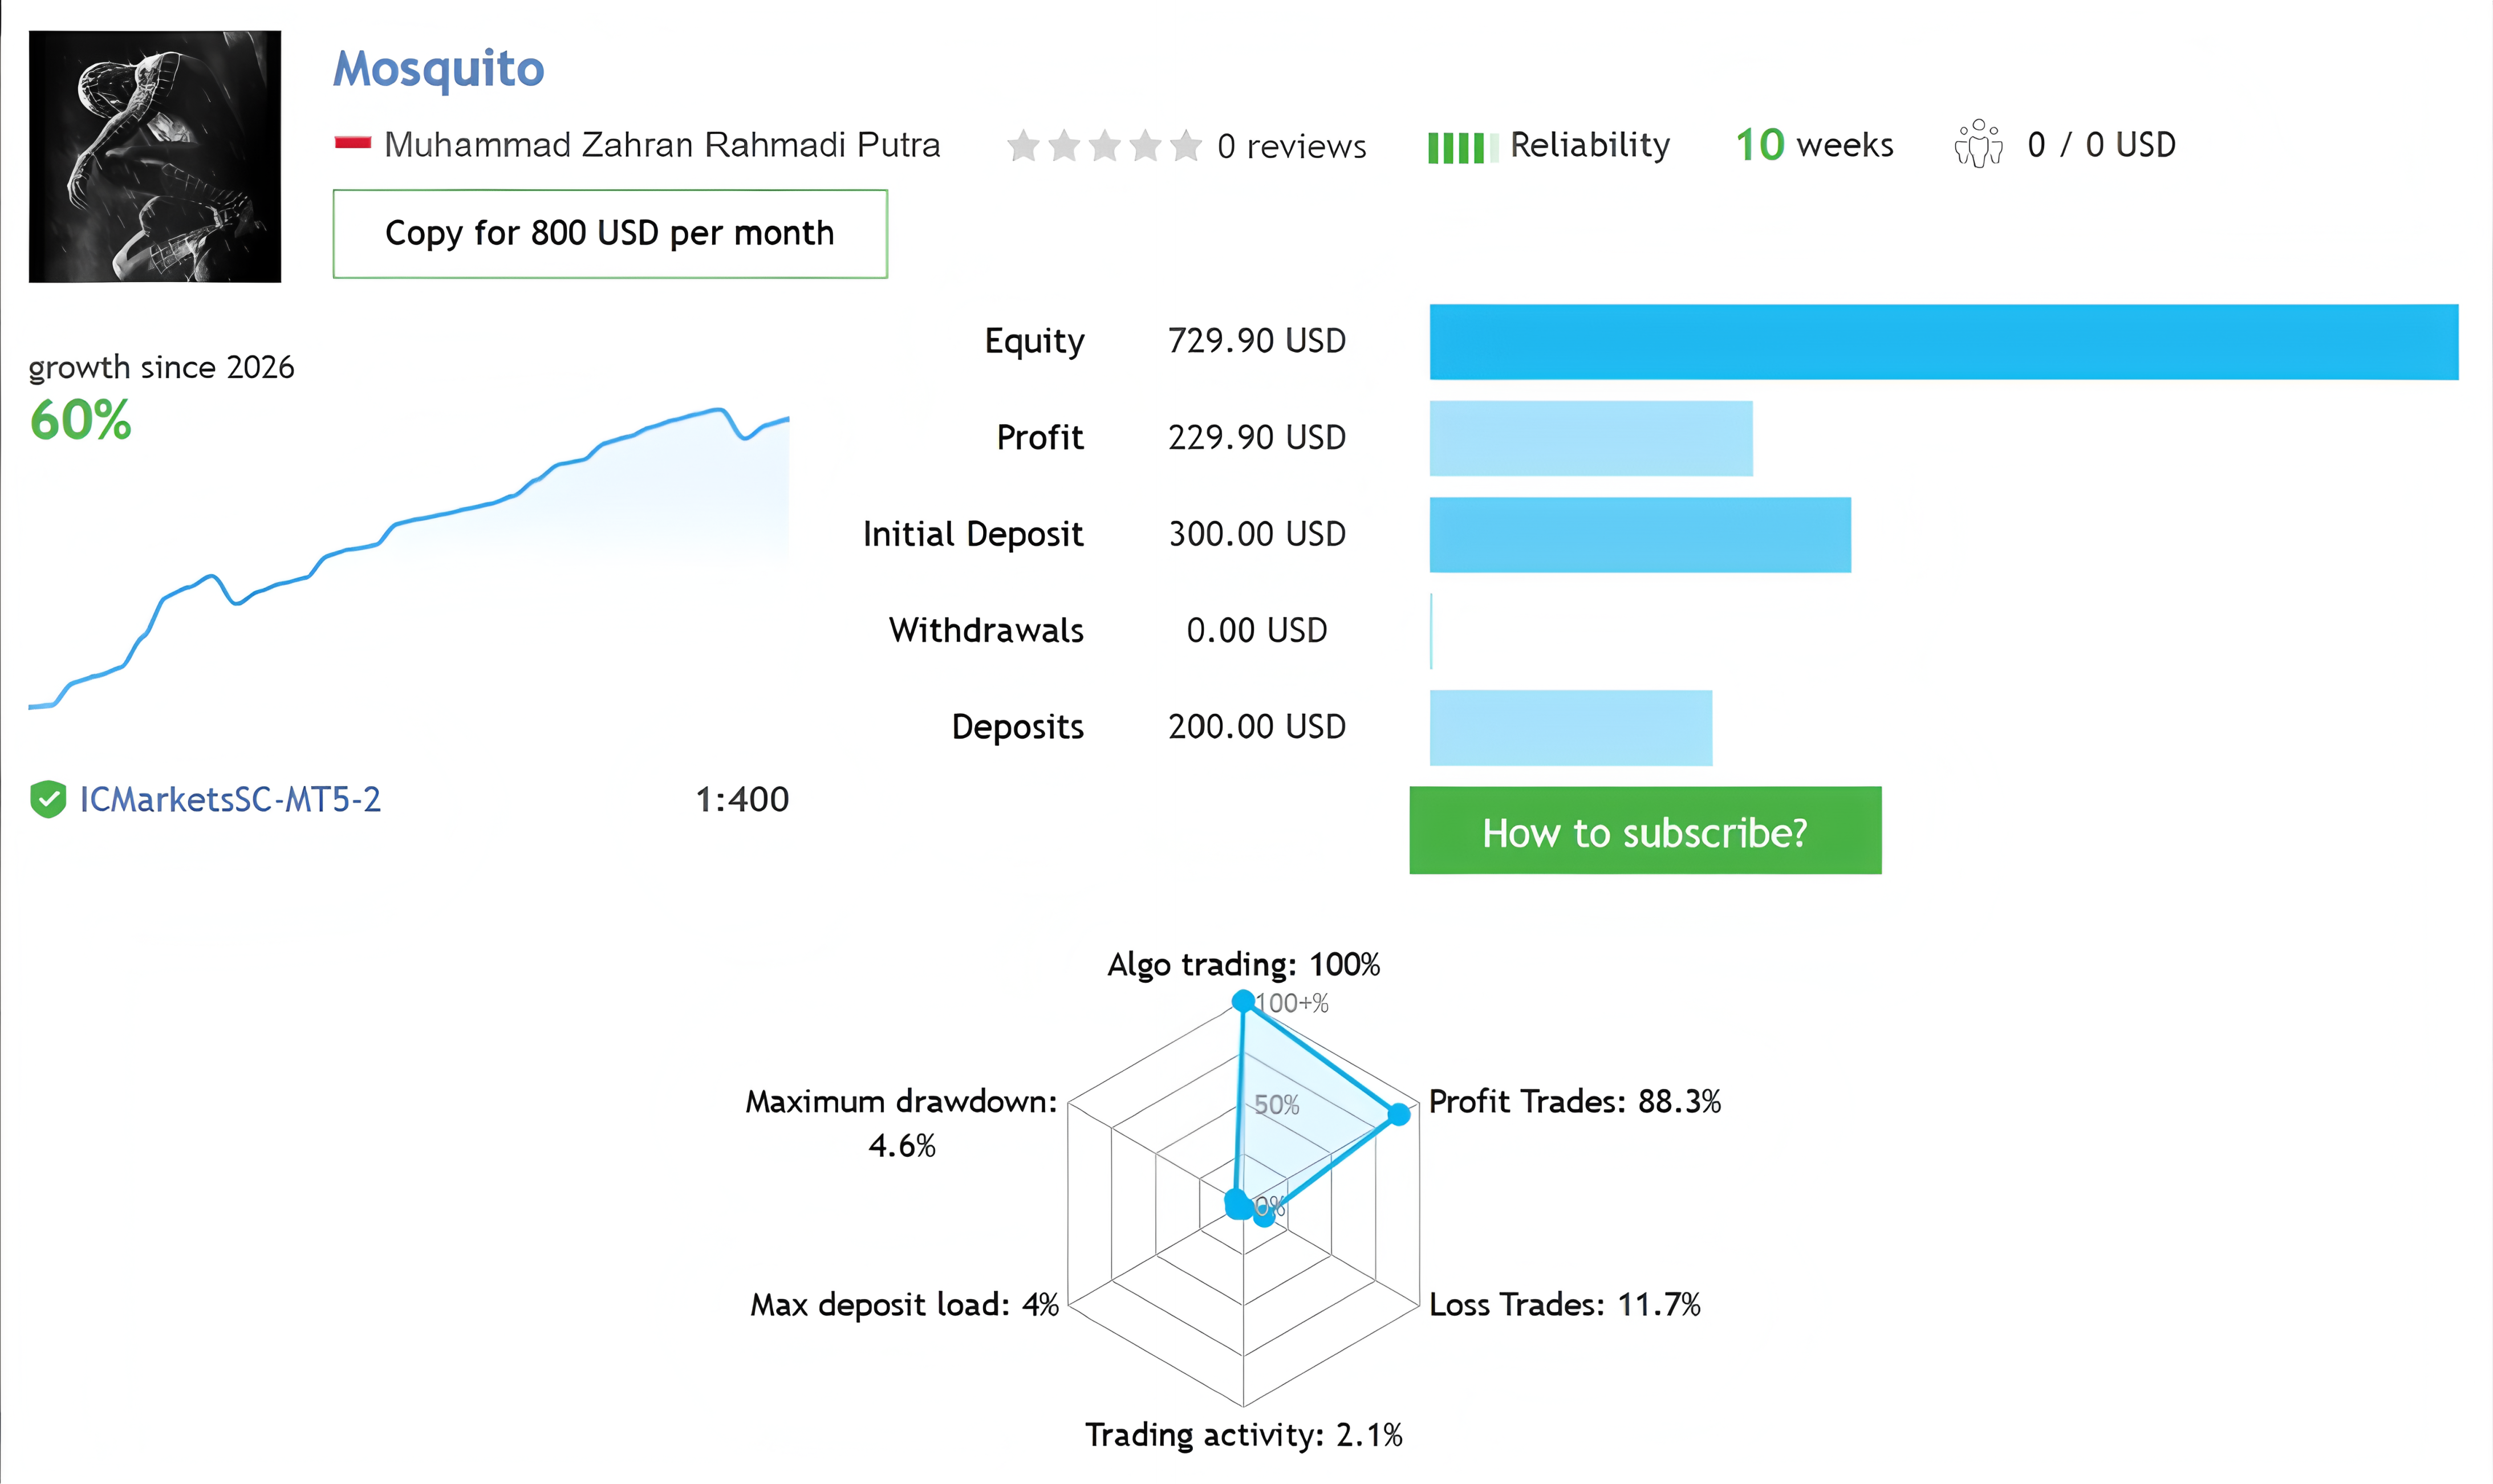Click the 10 weeks duration label
The image size is (2493, 1484).
[1814, 145]
